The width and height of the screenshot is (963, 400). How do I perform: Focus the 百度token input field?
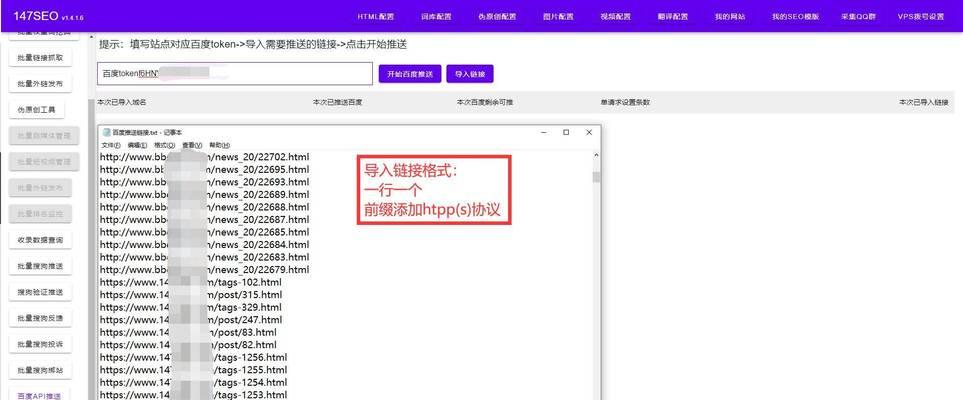pyautogui.click(x=235, y=74)
